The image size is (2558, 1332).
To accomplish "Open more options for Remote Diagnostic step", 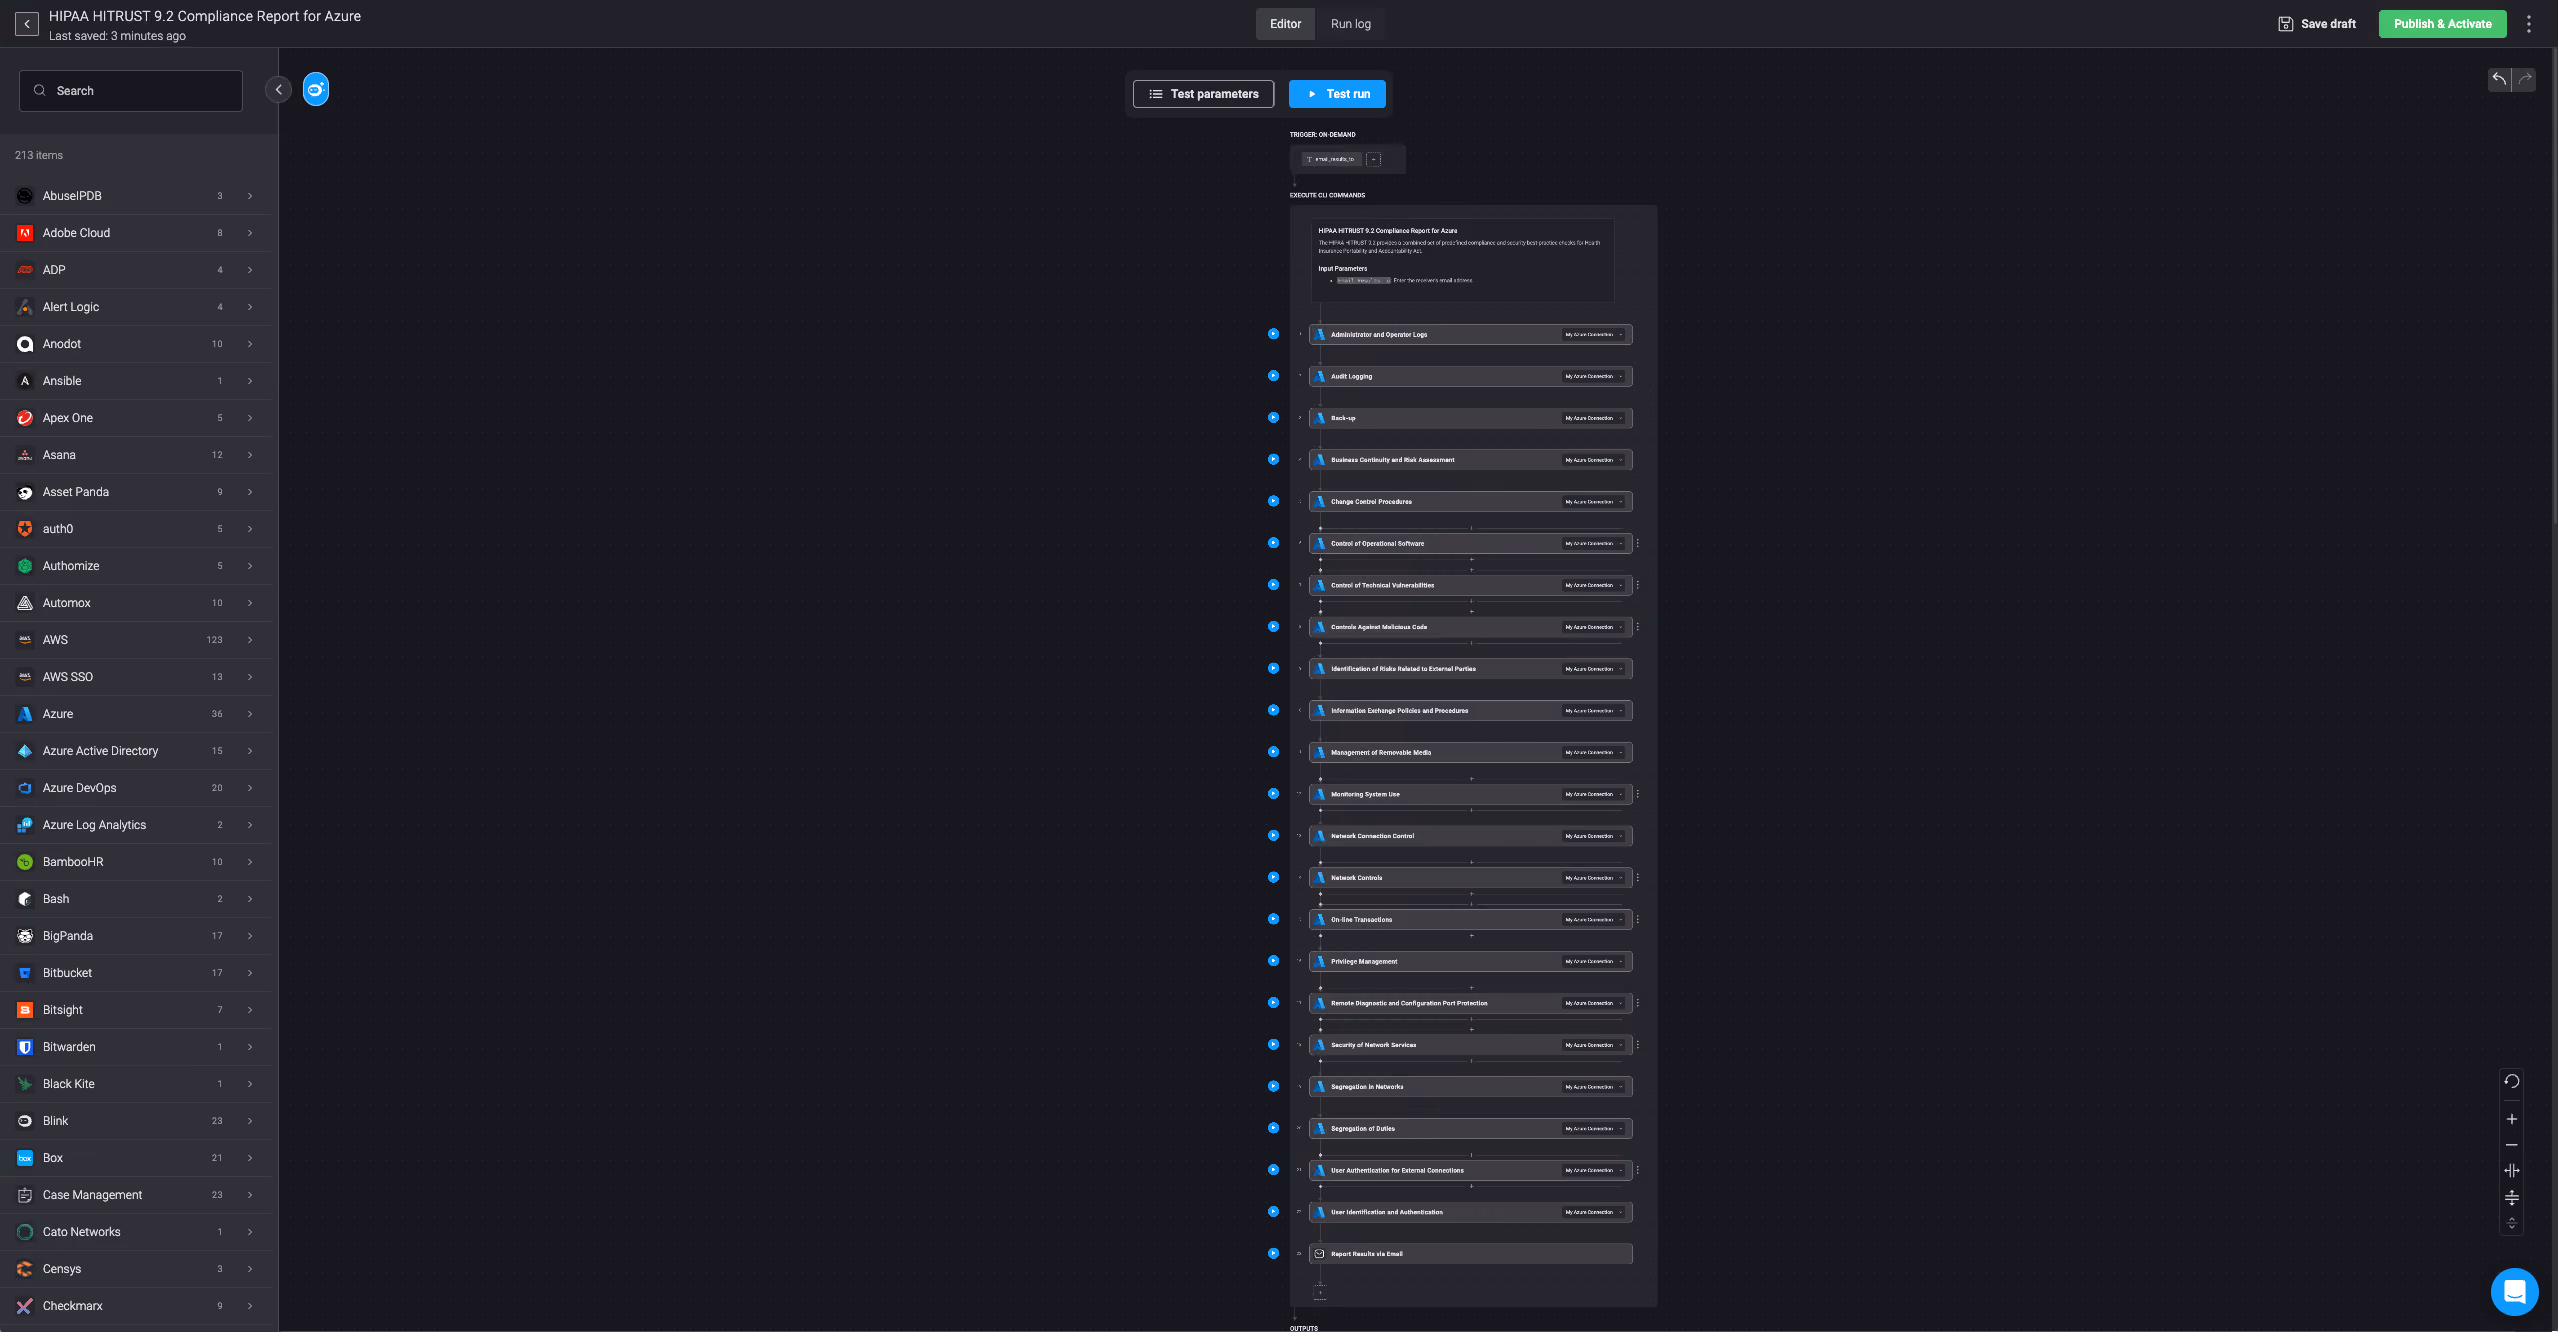I will click(x=1637, y=1003).
